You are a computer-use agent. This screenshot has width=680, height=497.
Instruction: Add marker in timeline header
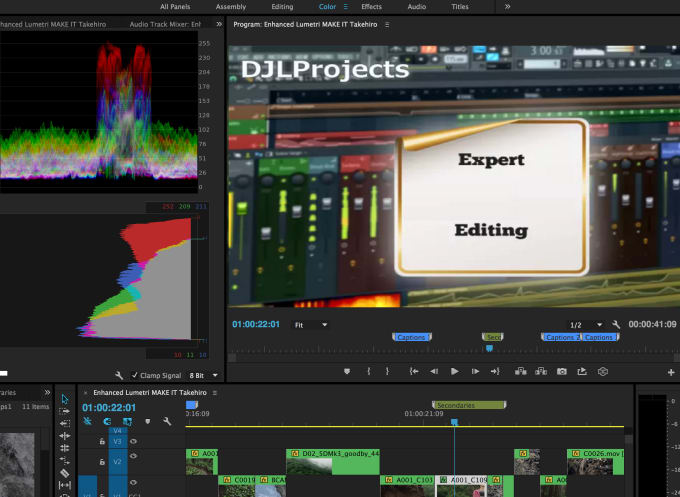147,421
